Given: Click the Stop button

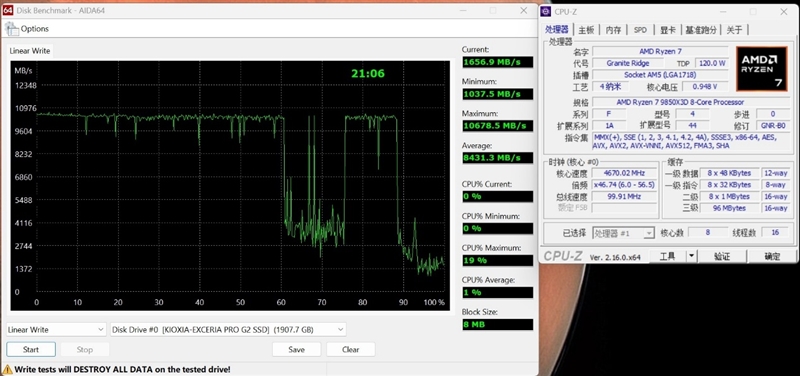Looking at the screenshot, I should pos(85,349).
